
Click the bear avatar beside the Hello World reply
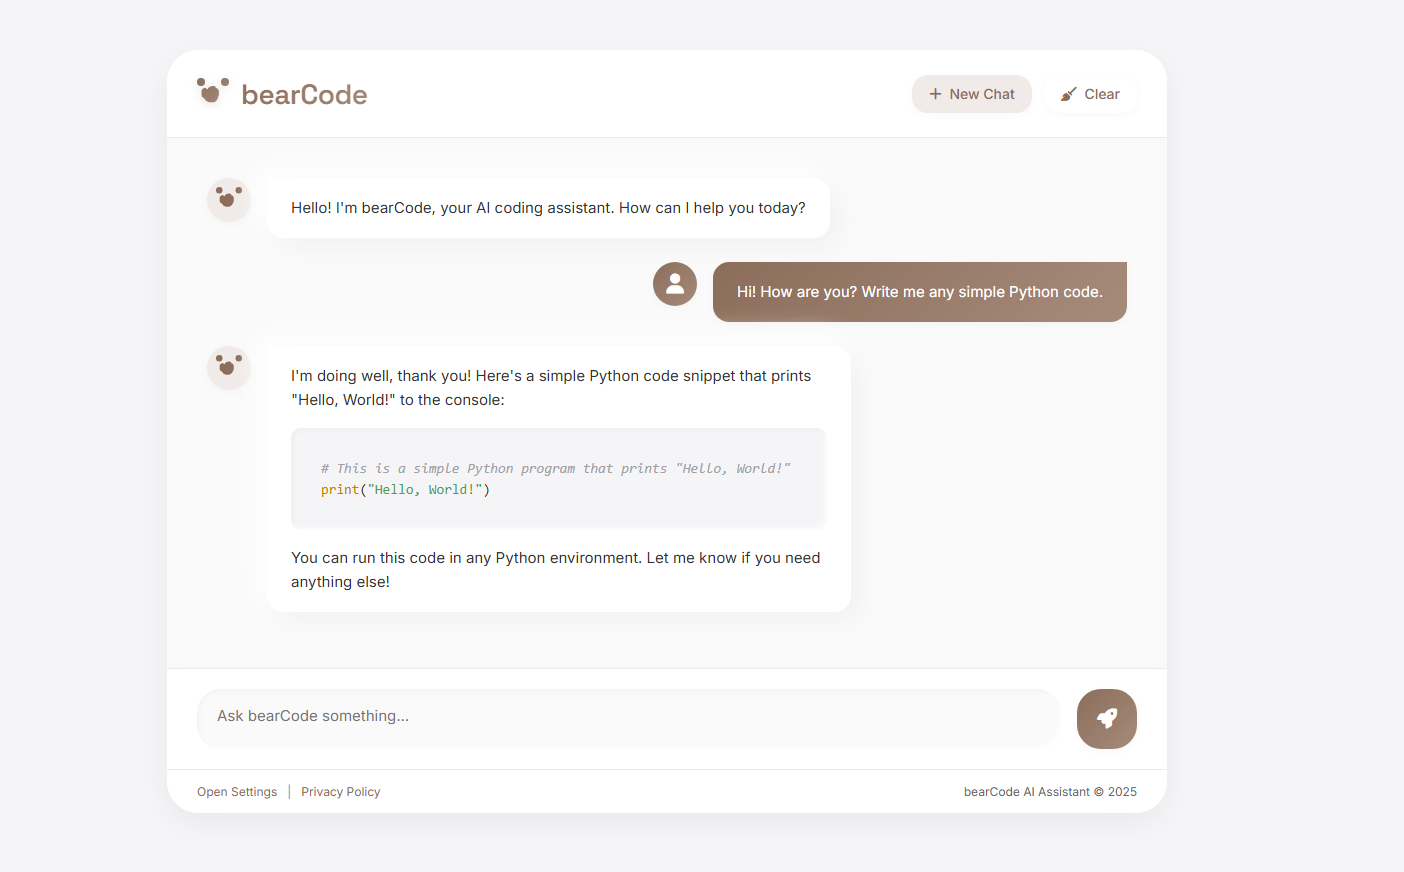[229, 368]
